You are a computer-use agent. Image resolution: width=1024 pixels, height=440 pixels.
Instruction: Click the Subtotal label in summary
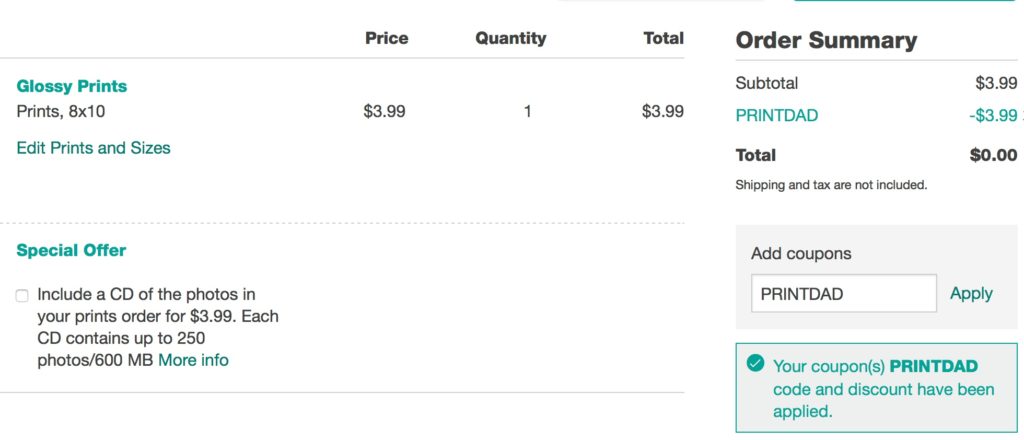[767, 83]
